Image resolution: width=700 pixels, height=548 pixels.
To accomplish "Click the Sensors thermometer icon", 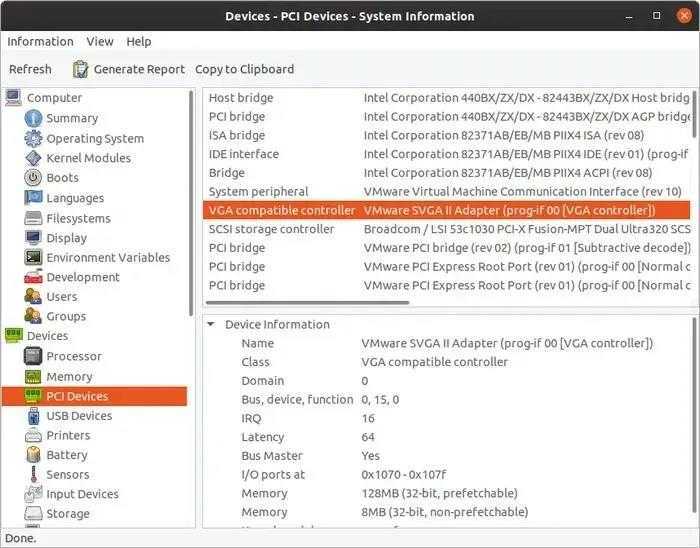I will [34, 474].
